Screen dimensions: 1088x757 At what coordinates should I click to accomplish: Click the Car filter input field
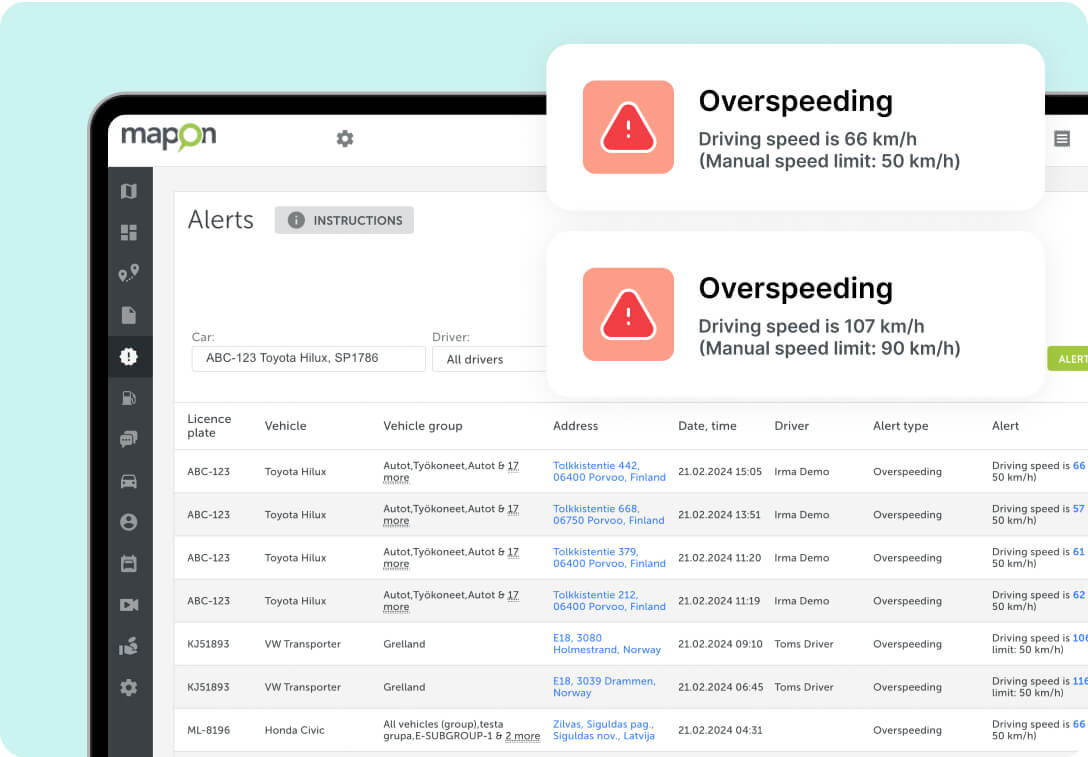coord(307,358)
